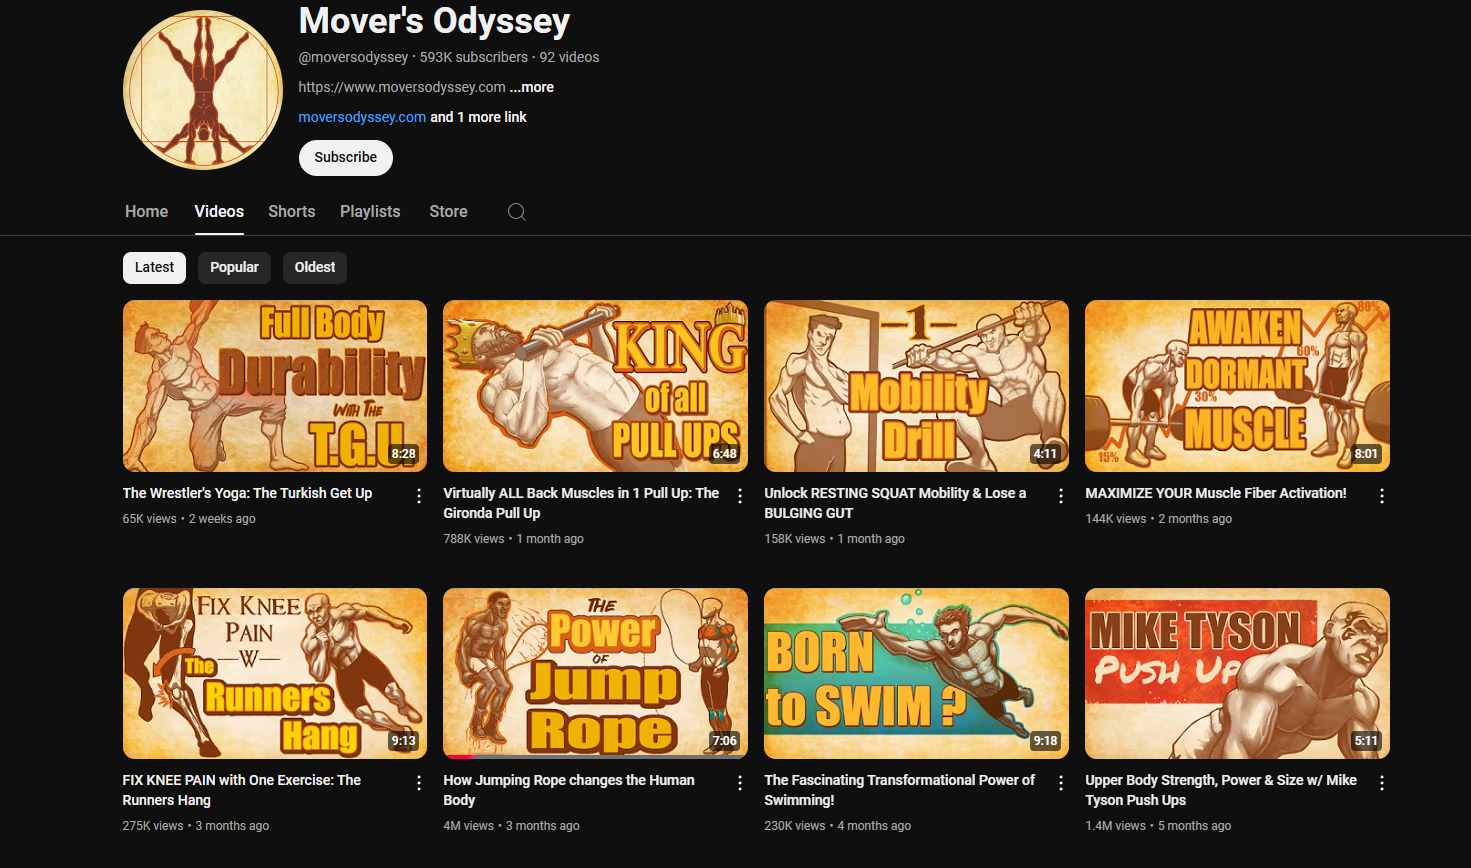Play Mike Tyson Push Up thumbnail
Screen dimensions: 1471x868
[1237, 673]
